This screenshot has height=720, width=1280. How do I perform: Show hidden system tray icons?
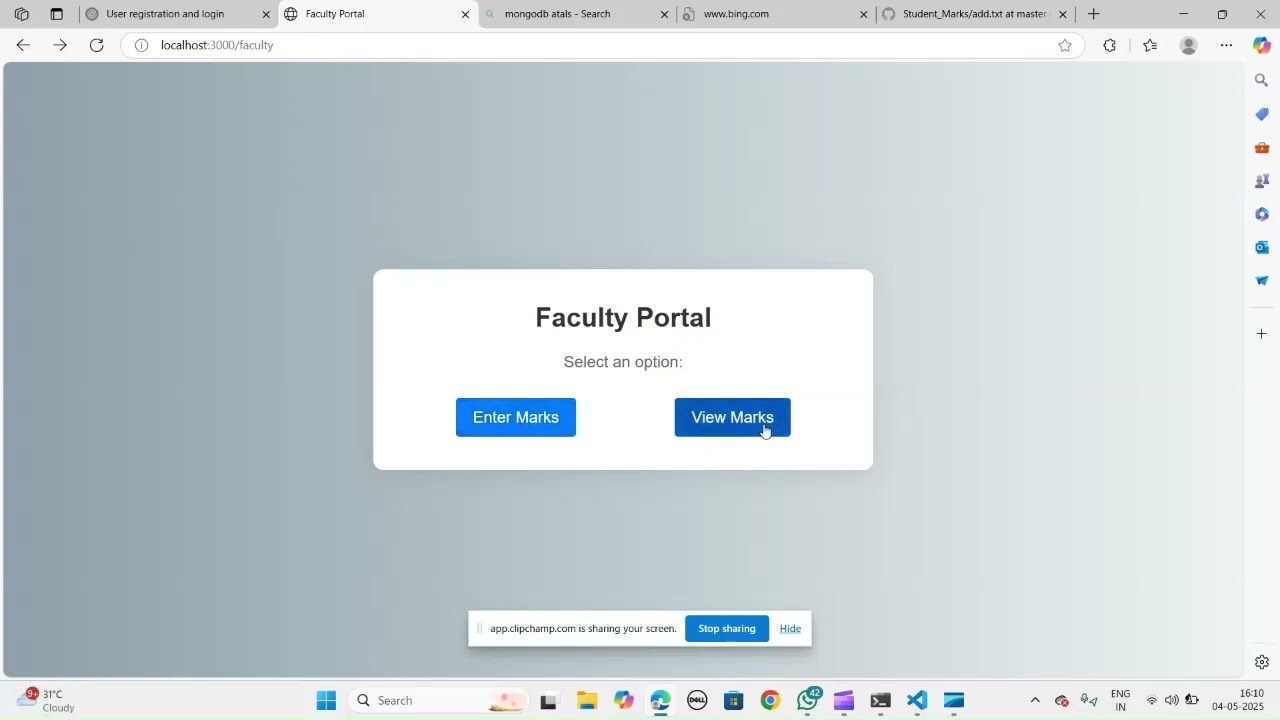pos(1035,700)
